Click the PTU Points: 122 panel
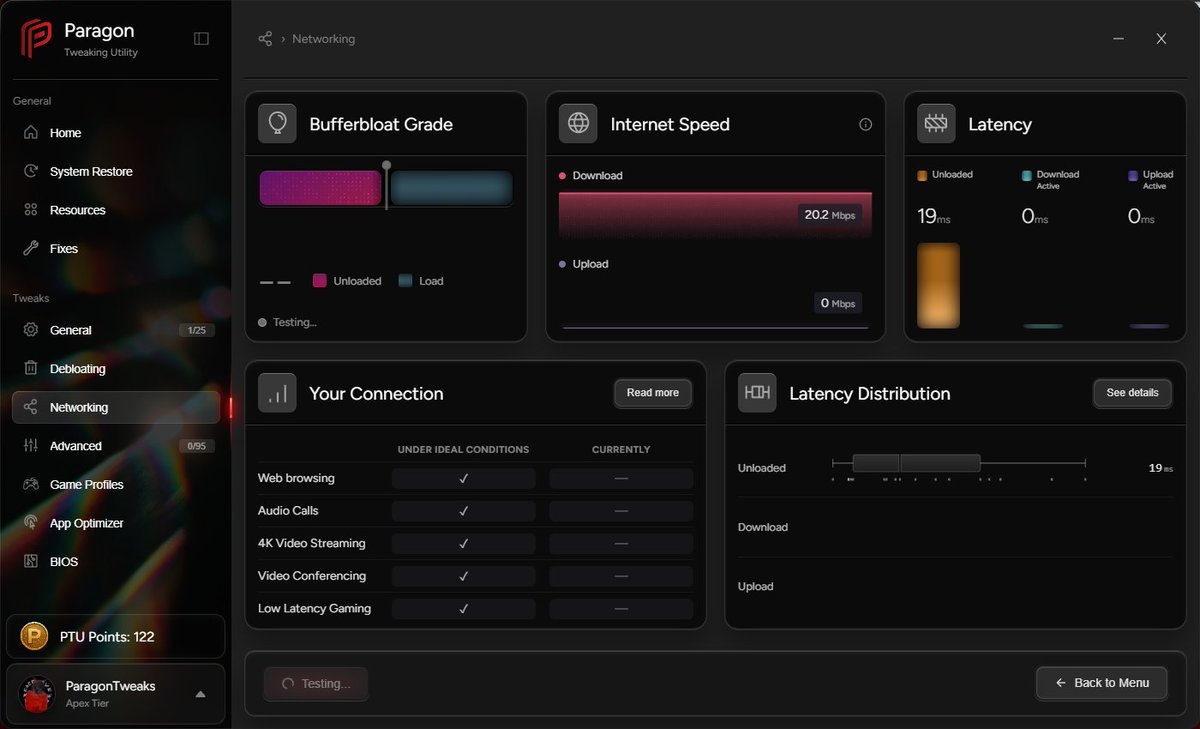 [x=116, y=636]
